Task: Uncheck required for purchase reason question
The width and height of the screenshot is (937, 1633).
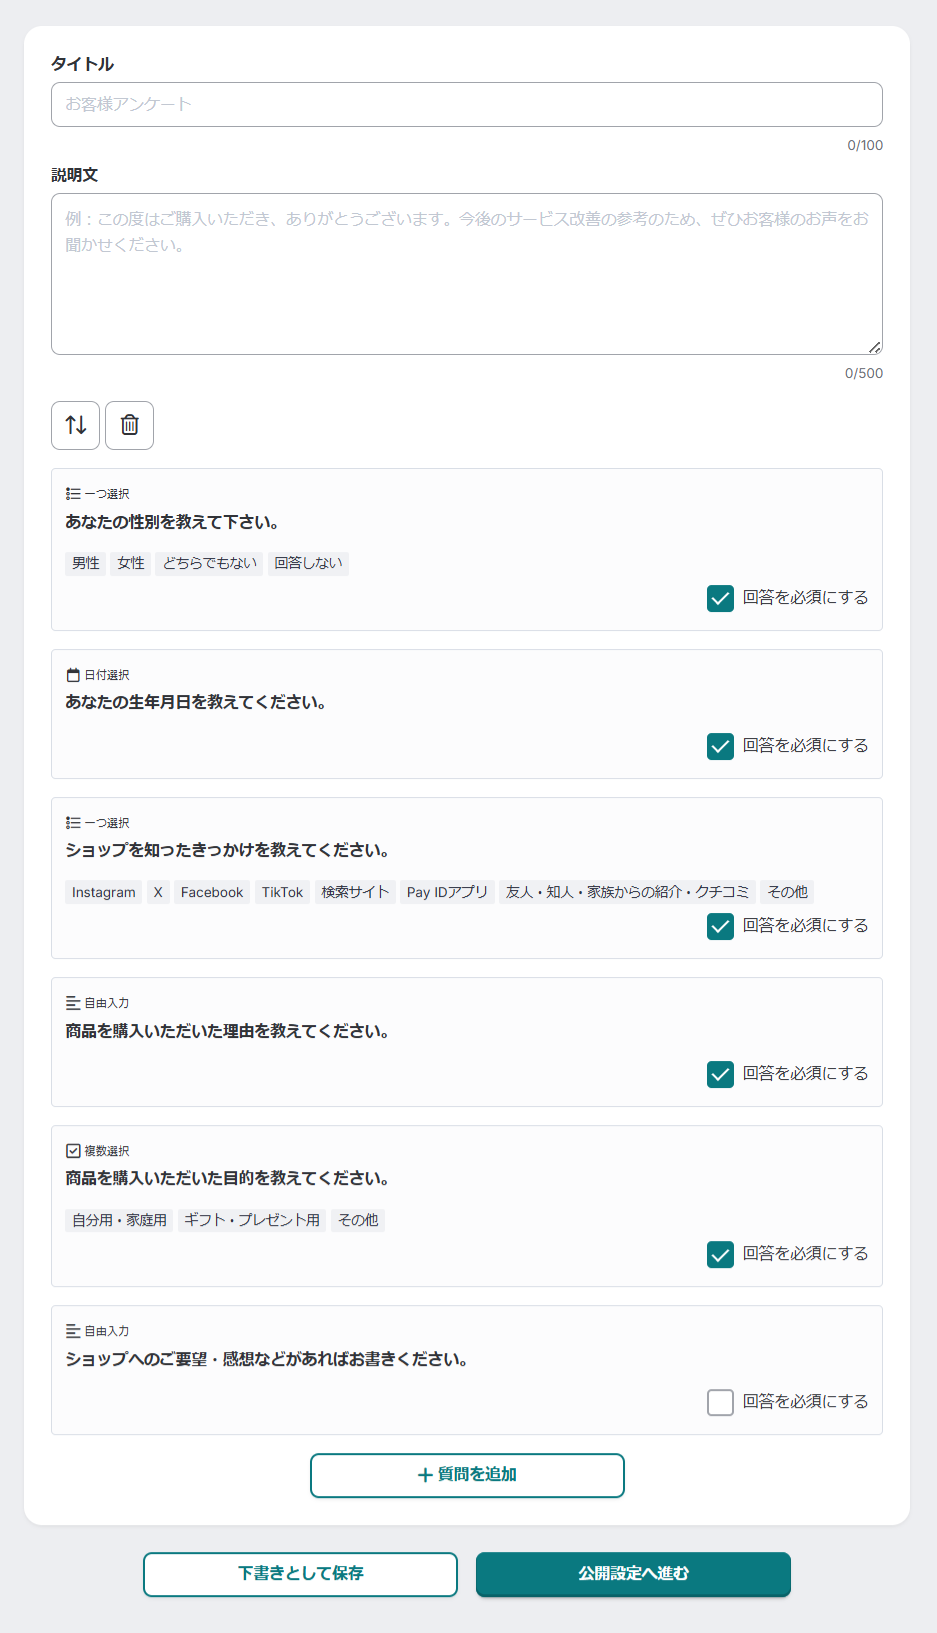Action: (720, 1074)
